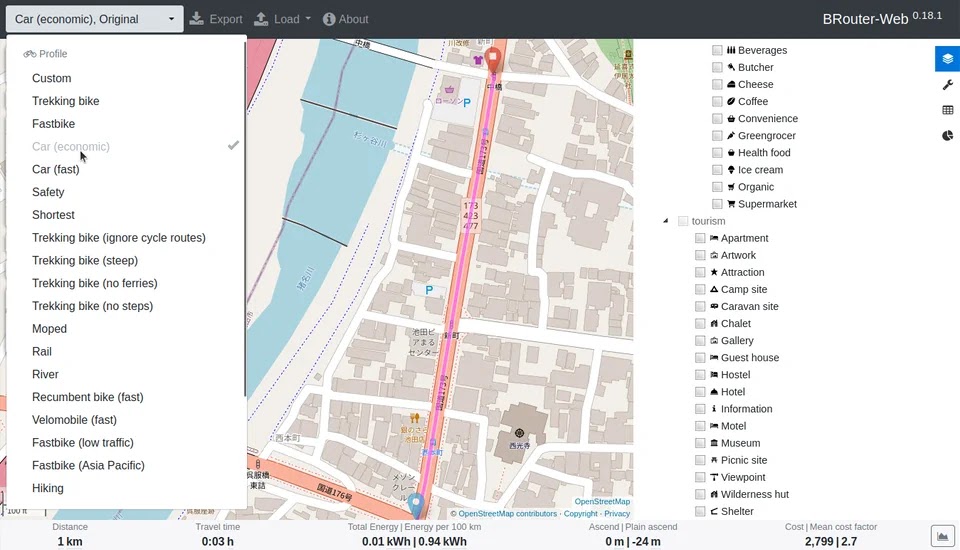960x550 pixels.
Task: Click the red route end marker on map
Action: click(492, 61)
